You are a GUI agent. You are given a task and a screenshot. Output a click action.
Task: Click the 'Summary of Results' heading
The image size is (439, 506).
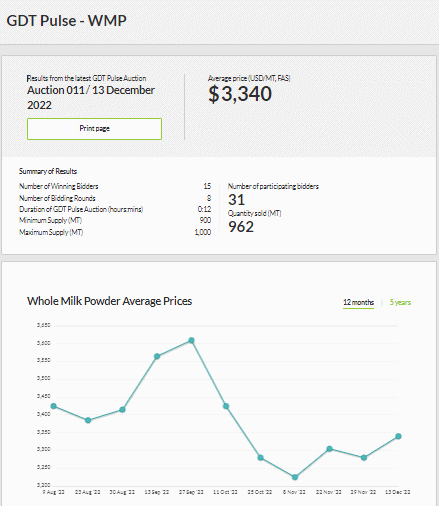point(48,171)
